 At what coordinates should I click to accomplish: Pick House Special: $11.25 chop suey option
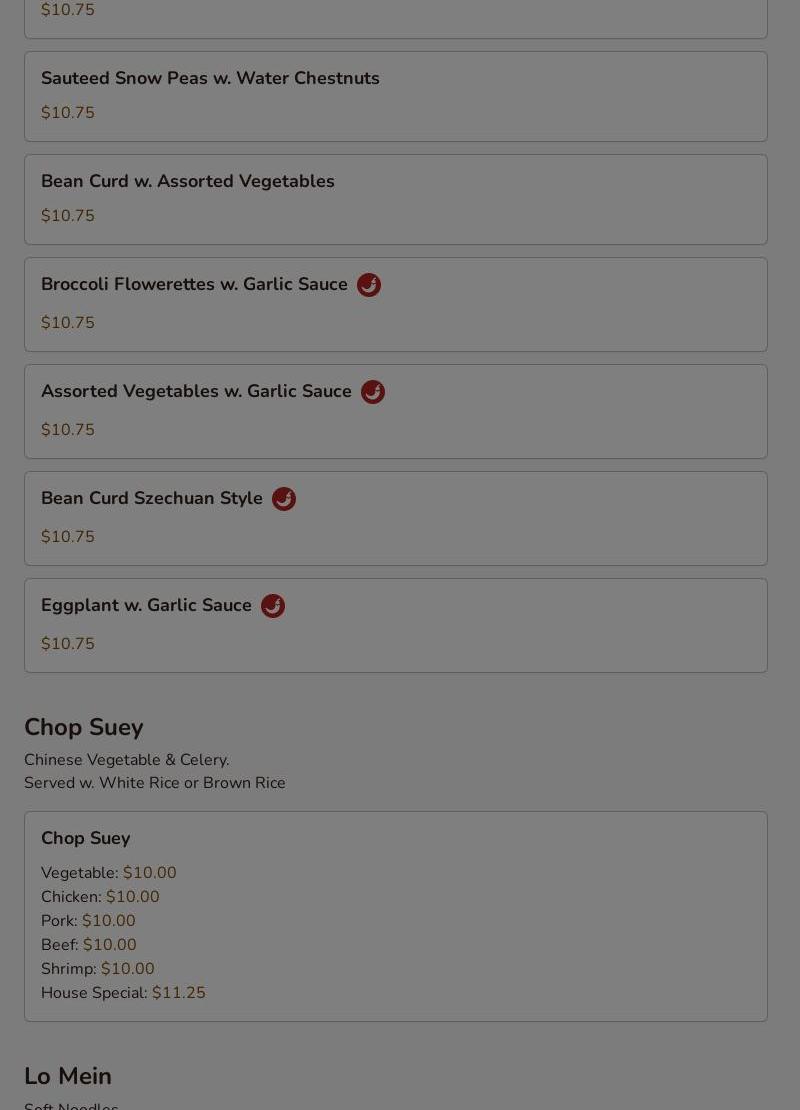point(123,992)
